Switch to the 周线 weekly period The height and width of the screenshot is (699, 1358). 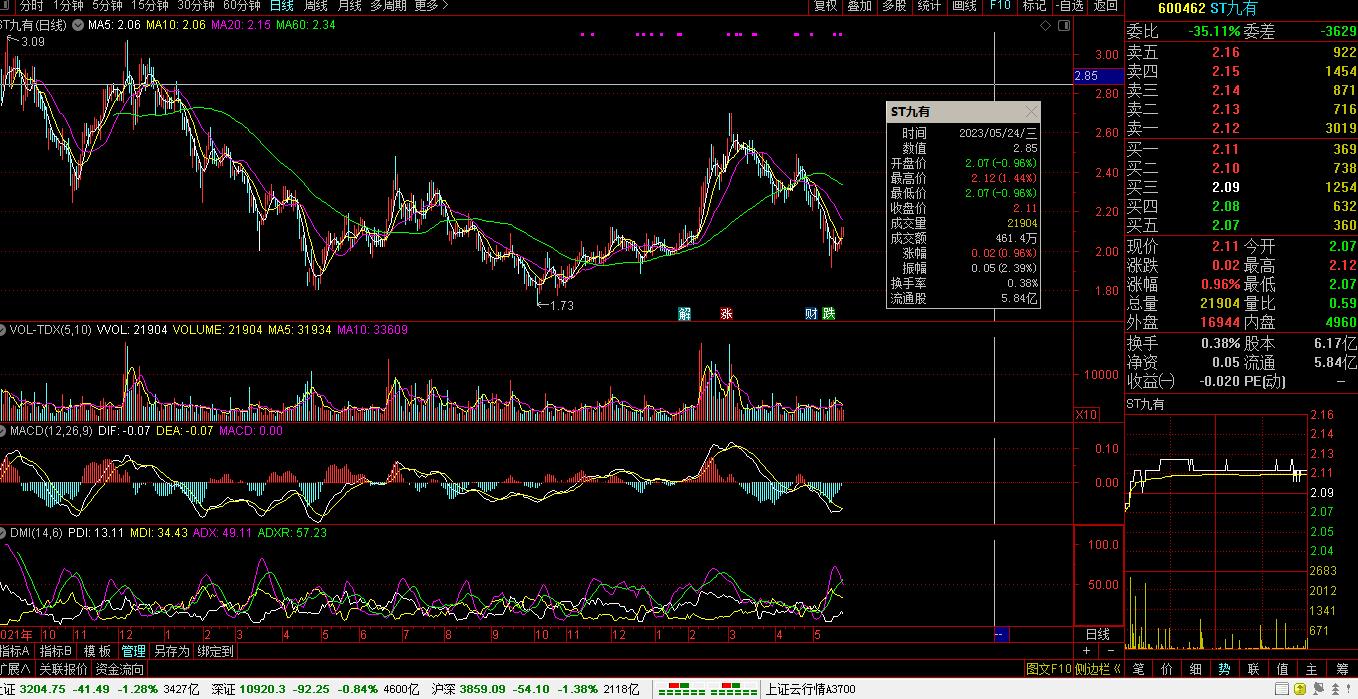pos(315,6)
